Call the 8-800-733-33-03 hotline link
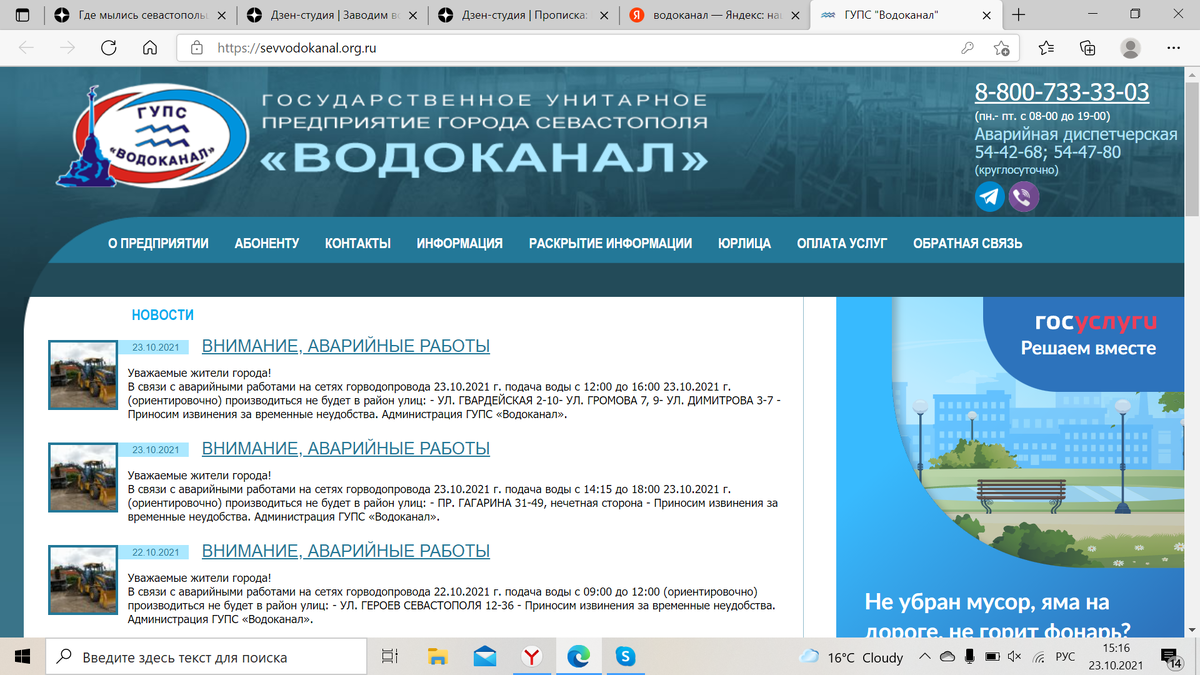 (x=1062, y=92)
